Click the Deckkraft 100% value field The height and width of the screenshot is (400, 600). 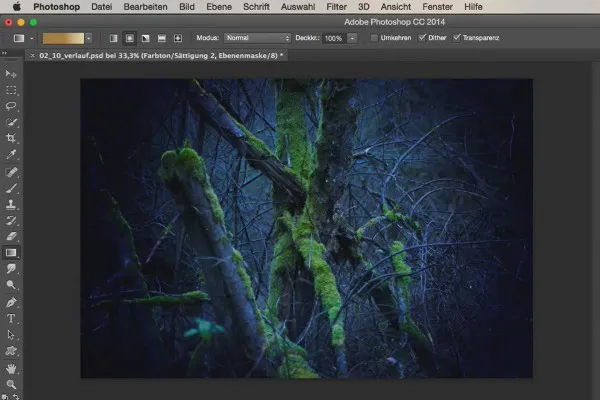334,38
